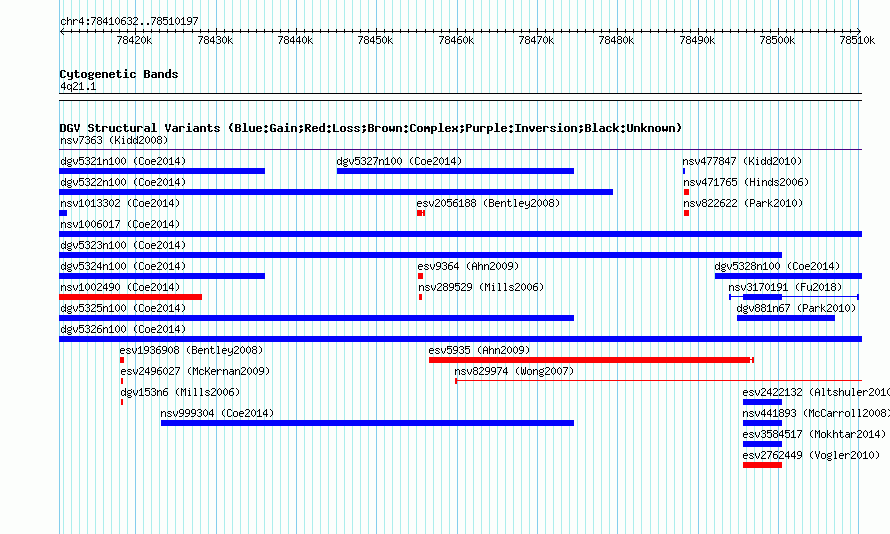Click the esv5935 (Ahn2009) text label
Viewport: 890px width, 534px height.
pyautogui.click(x=479, y=350)
